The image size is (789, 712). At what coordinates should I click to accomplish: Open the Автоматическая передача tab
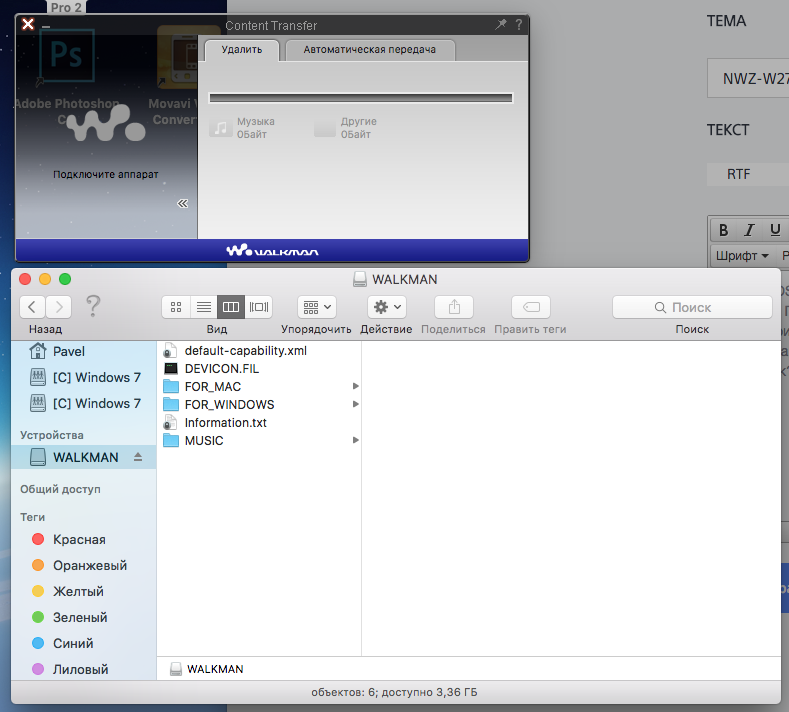click(369, 49)
